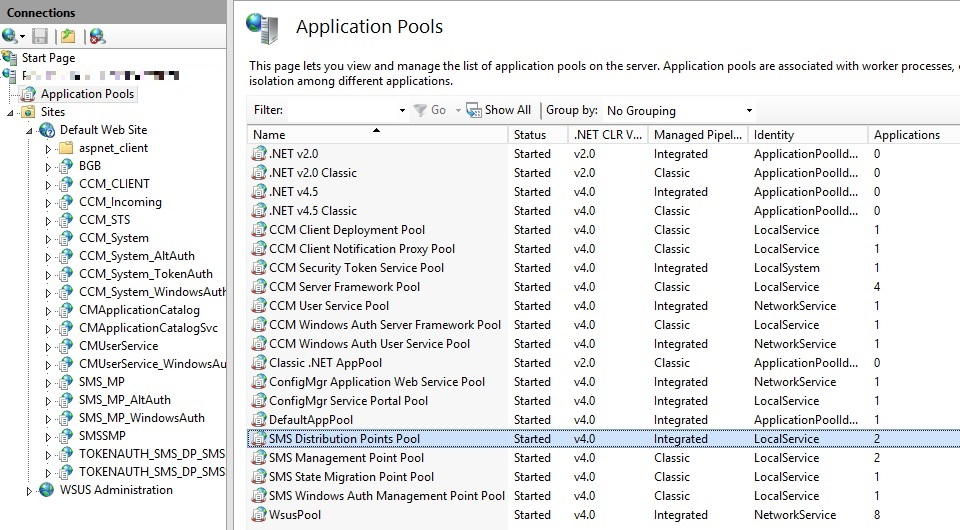Select CCM Windows Auth User Service Pool
Image resolution: width=960 pixels, height=530 pixels.
click(x=604, y=344)
